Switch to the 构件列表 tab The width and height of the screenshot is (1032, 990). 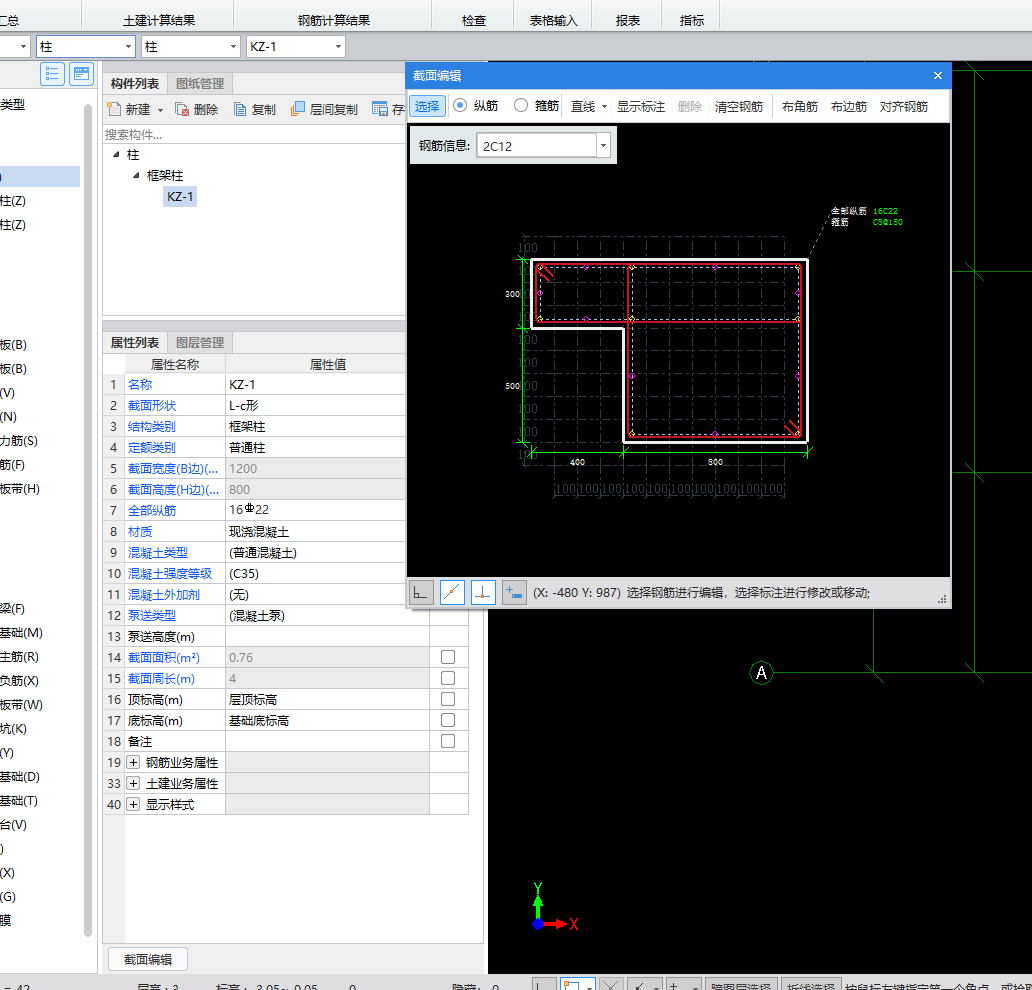(135, 84)
